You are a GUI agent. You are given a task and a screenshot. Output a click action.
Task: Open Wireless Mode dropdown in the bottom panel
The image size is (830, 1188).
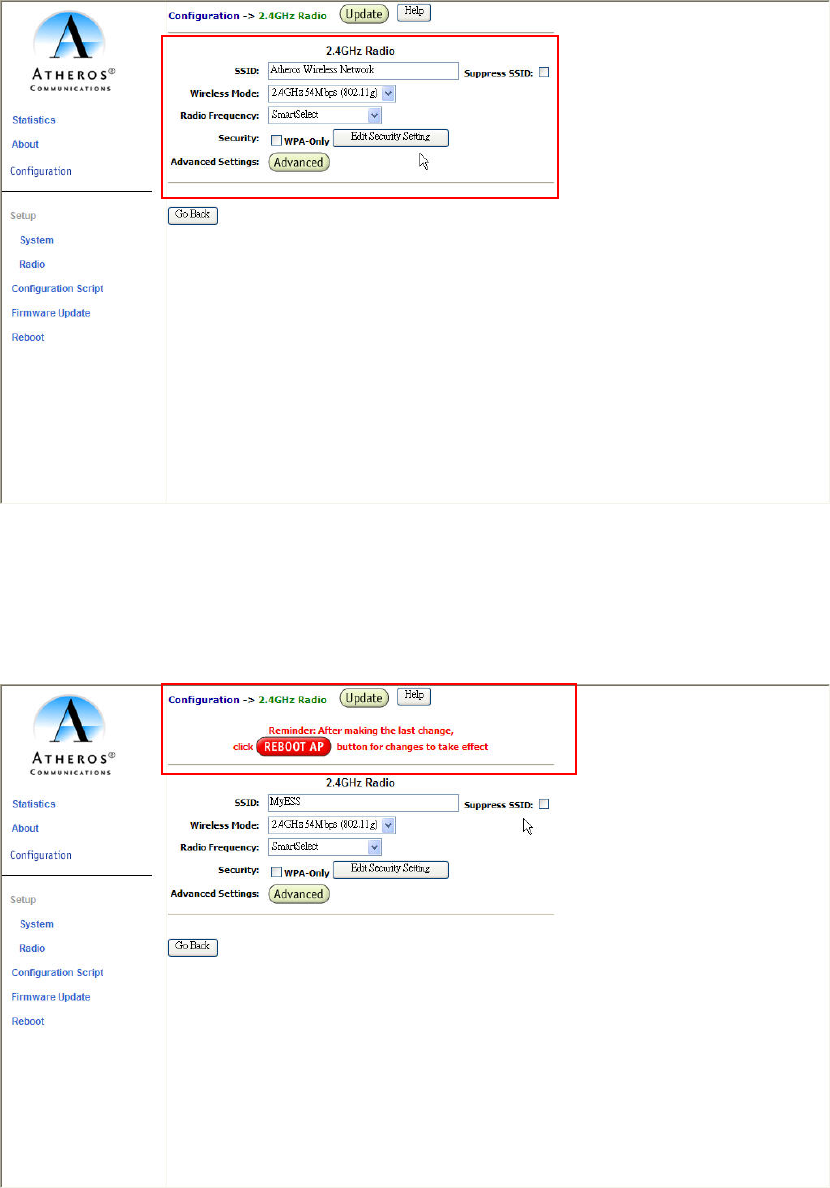[332, 825]
